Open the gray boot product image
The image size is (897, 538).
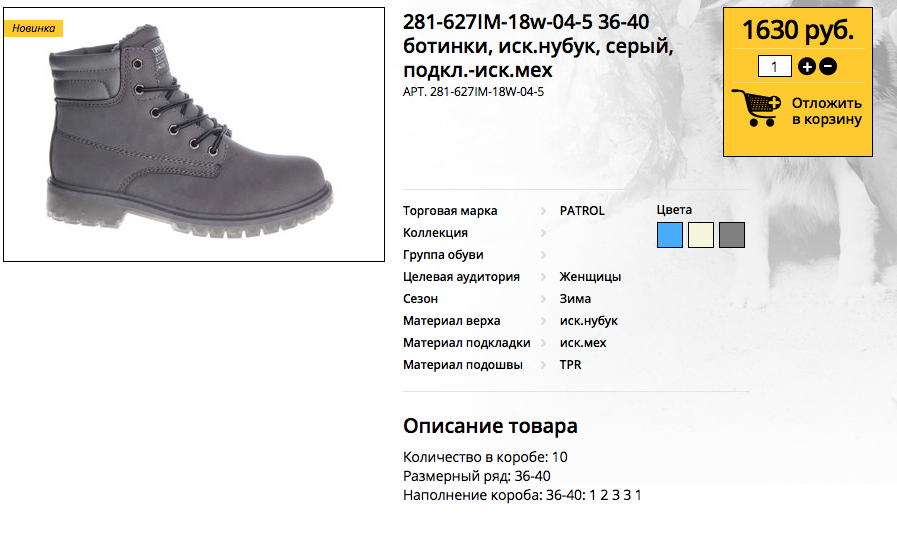[x=194, y=134]
